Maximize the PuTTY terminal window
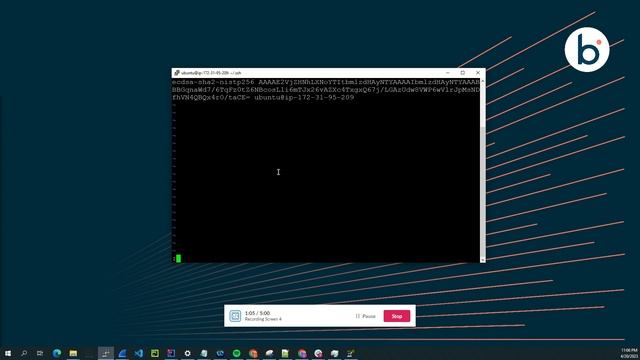The width and height of the screenshot is (640, 360). coord(462,73)
